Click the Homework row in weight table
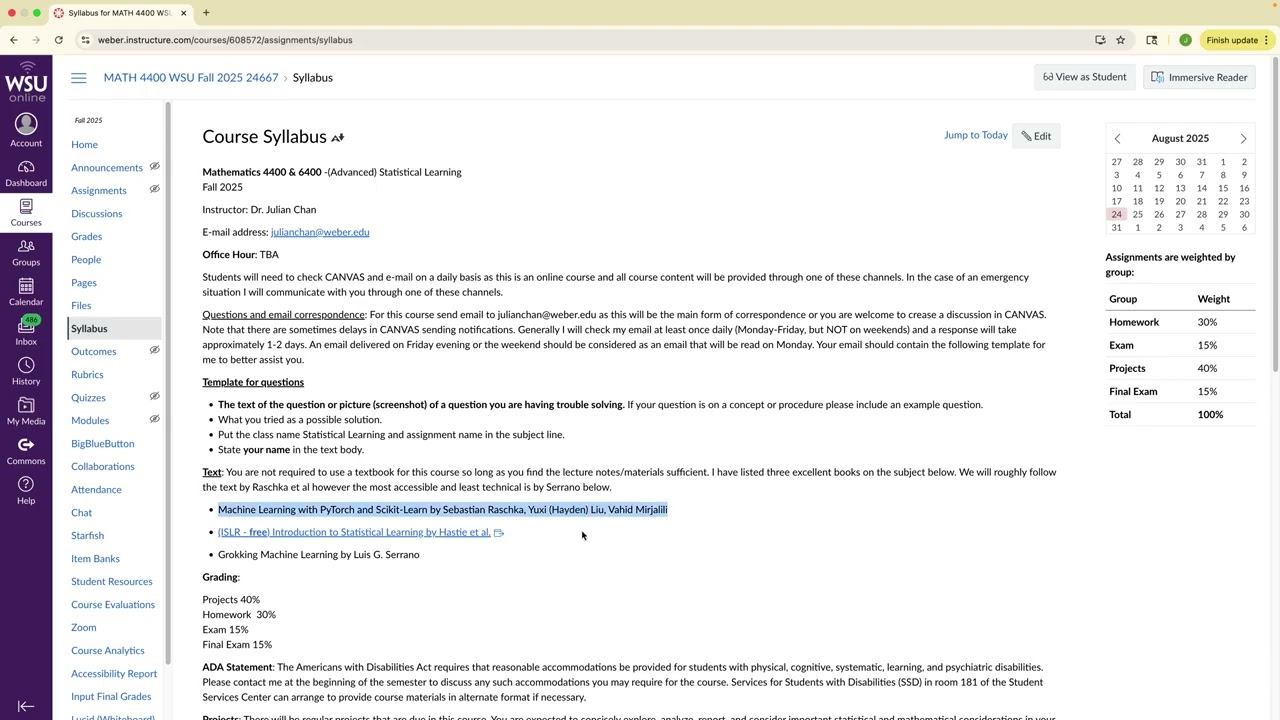Image resolution: width=1280 pixels, height=720 pixels. [1180, 322]
